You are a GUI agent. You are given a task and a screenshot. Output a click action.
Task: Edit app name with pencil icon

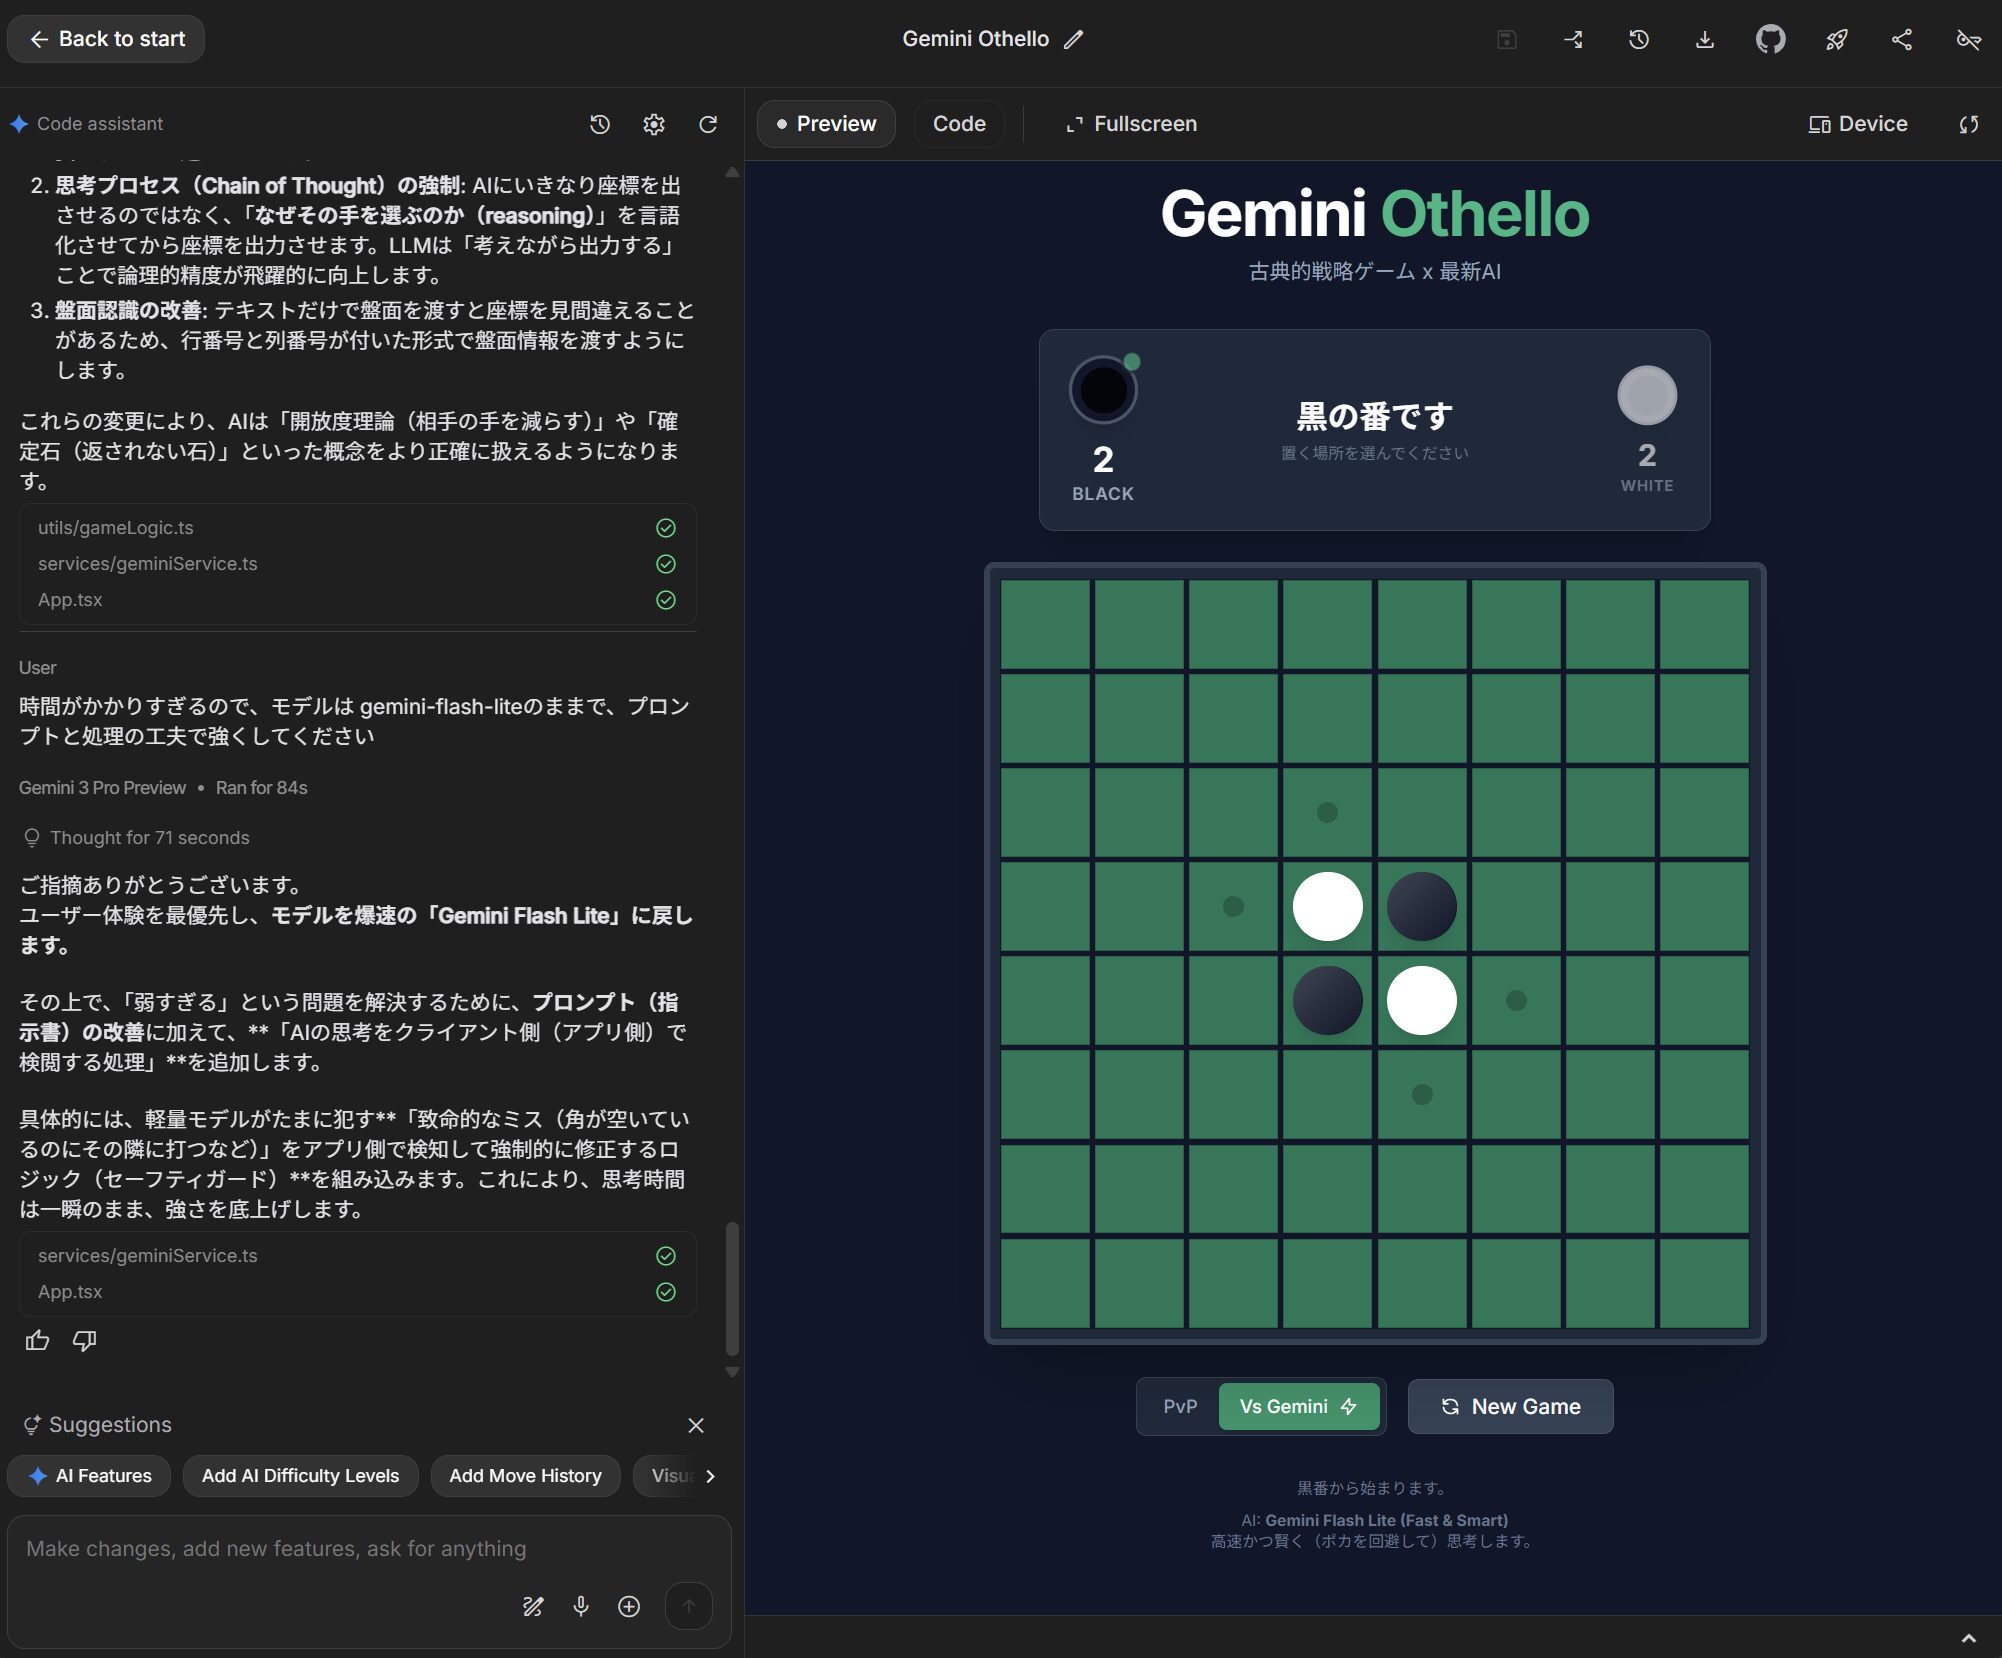(x=1074, y=39)
